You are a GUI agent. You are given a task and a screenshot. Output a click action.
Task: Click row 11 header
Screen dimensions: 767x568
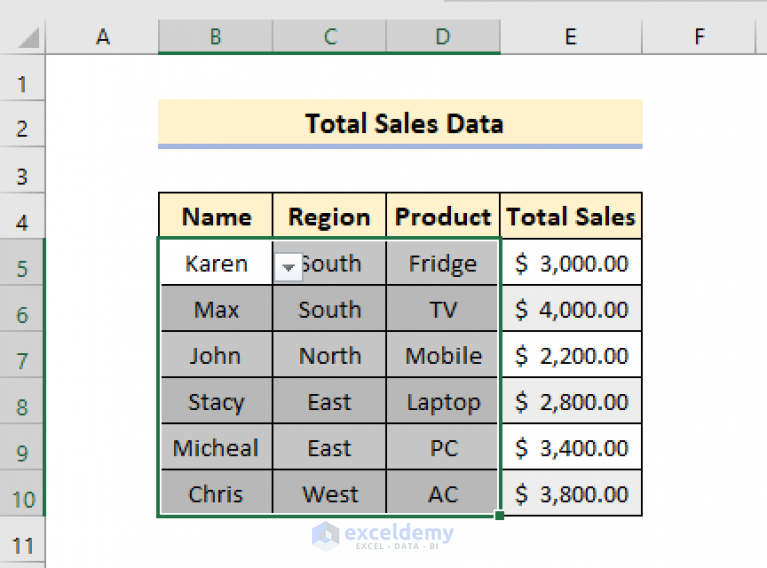pos(22,547)
